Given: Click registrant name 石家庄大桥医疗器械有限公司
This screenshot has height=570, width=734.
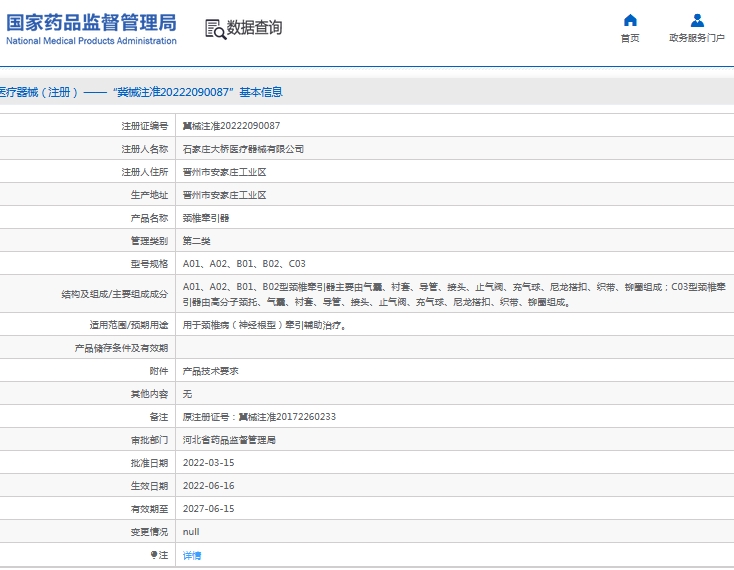Looking at the screenshot, I should click(243, 149).
